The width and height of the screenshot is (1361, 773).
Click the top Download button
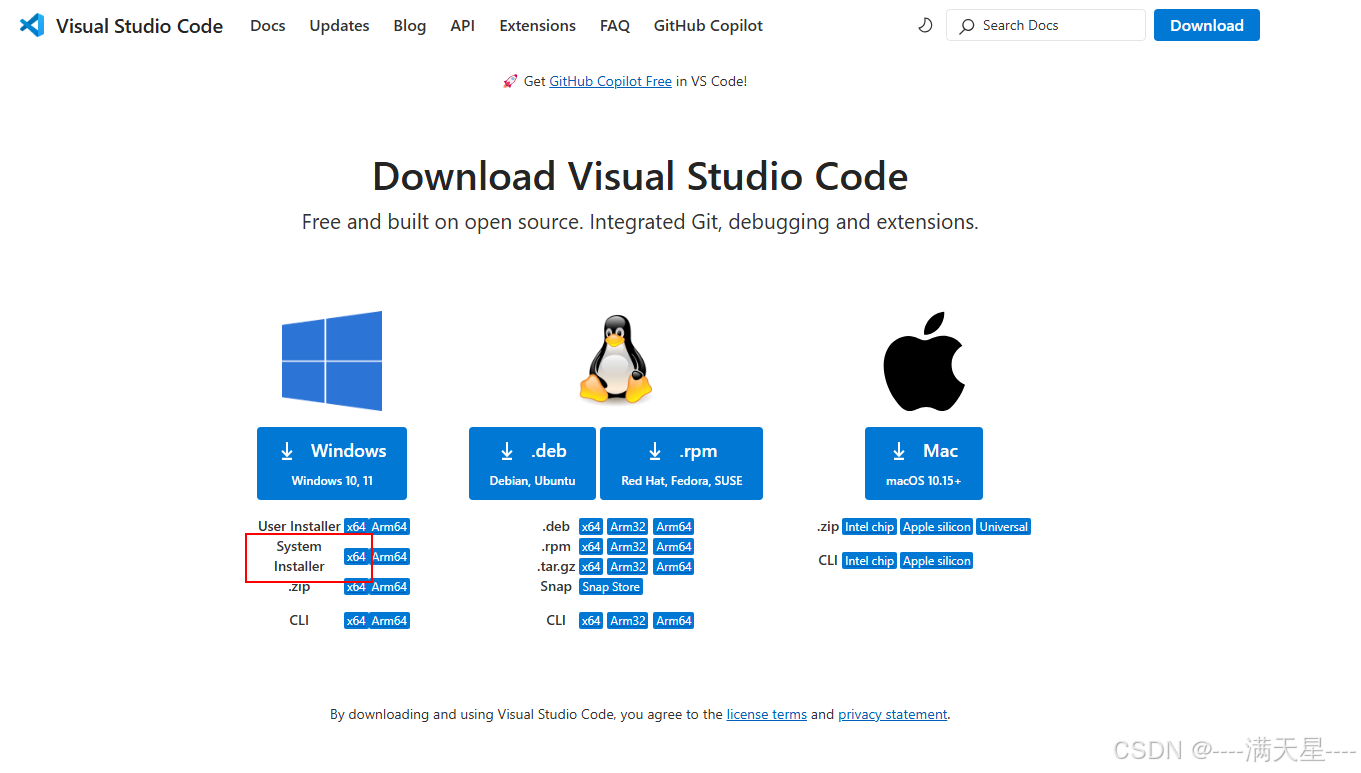(1207, 25)
